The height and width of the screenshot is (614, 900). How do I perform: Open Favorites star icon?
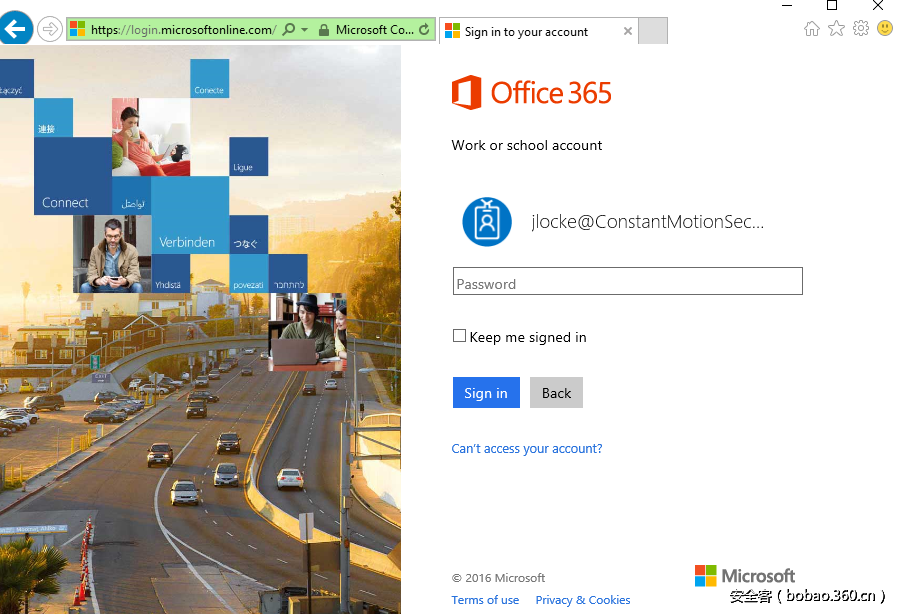836,28
